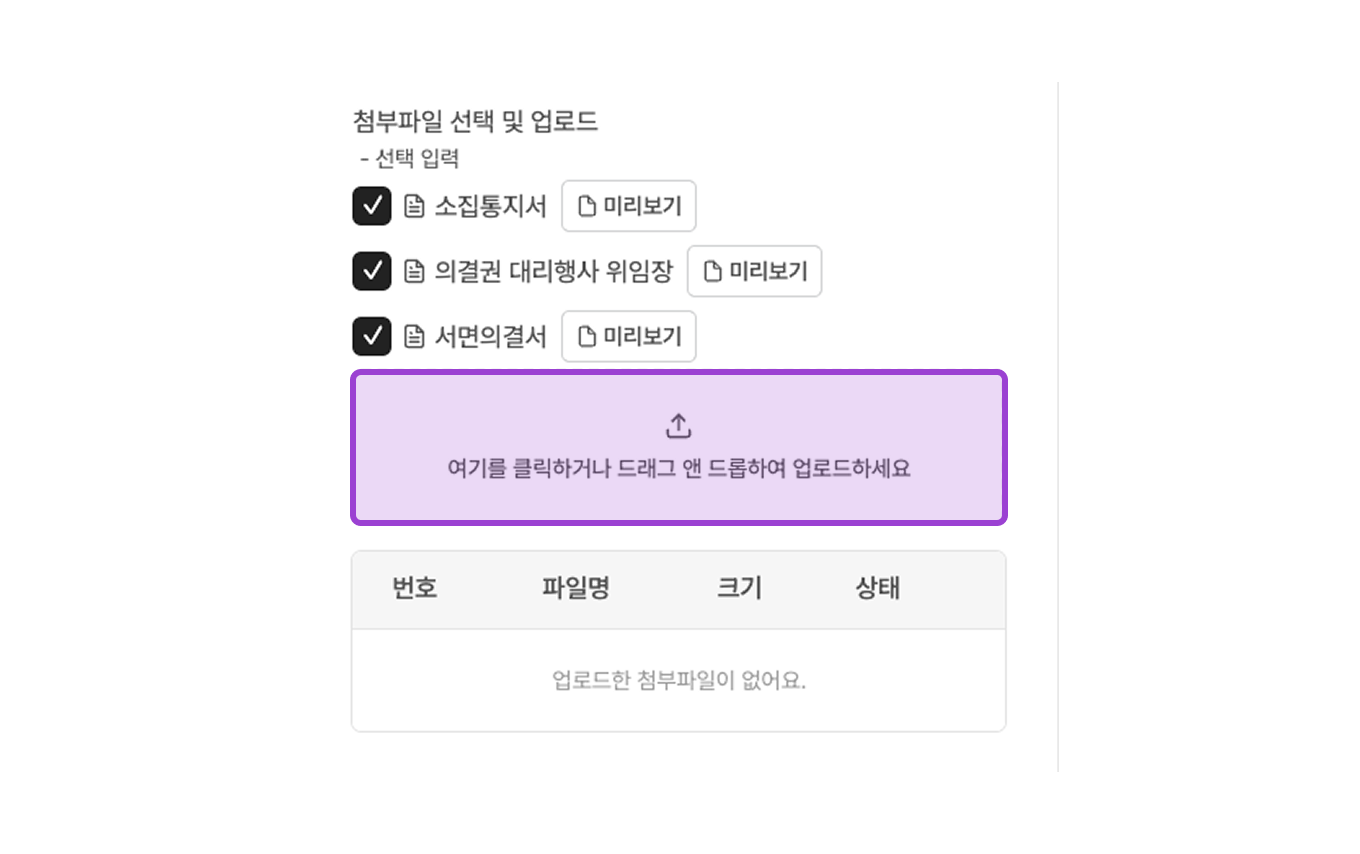Image resolution: width=1360 pixels, height=854 pixels.
Task: Uncheck the 의결권 대리행사 위임장 checkbox
Action: coord(371,271)
